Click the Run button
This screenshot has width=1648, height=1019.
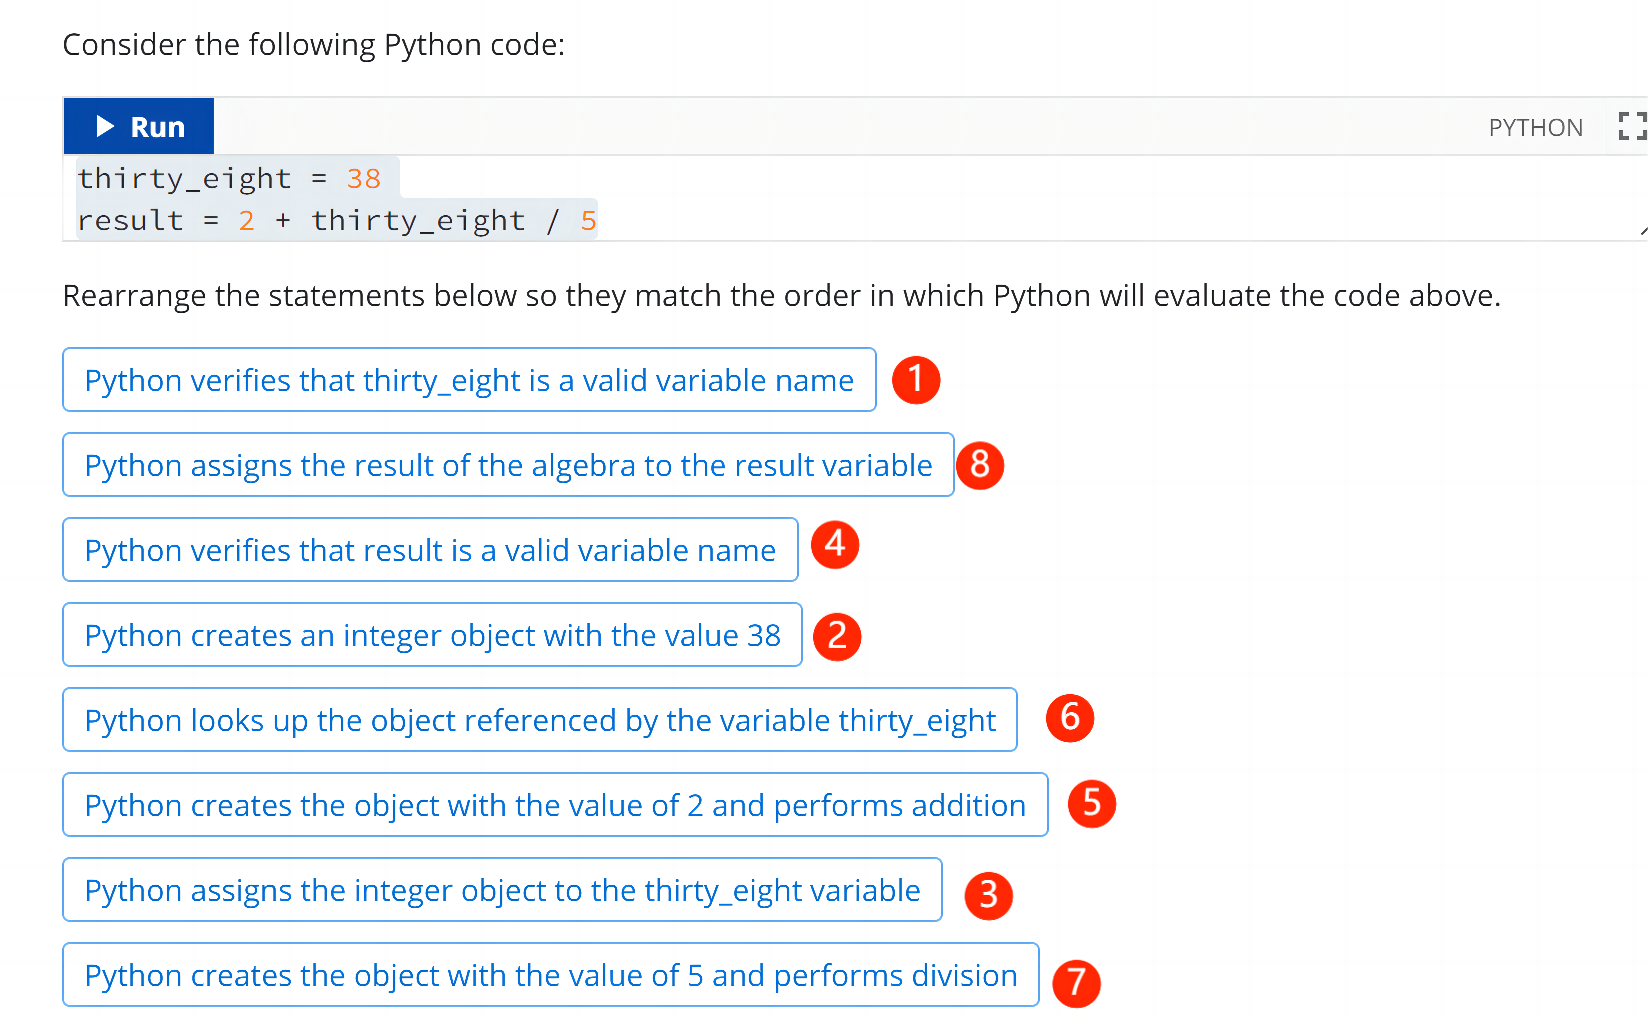139,126
